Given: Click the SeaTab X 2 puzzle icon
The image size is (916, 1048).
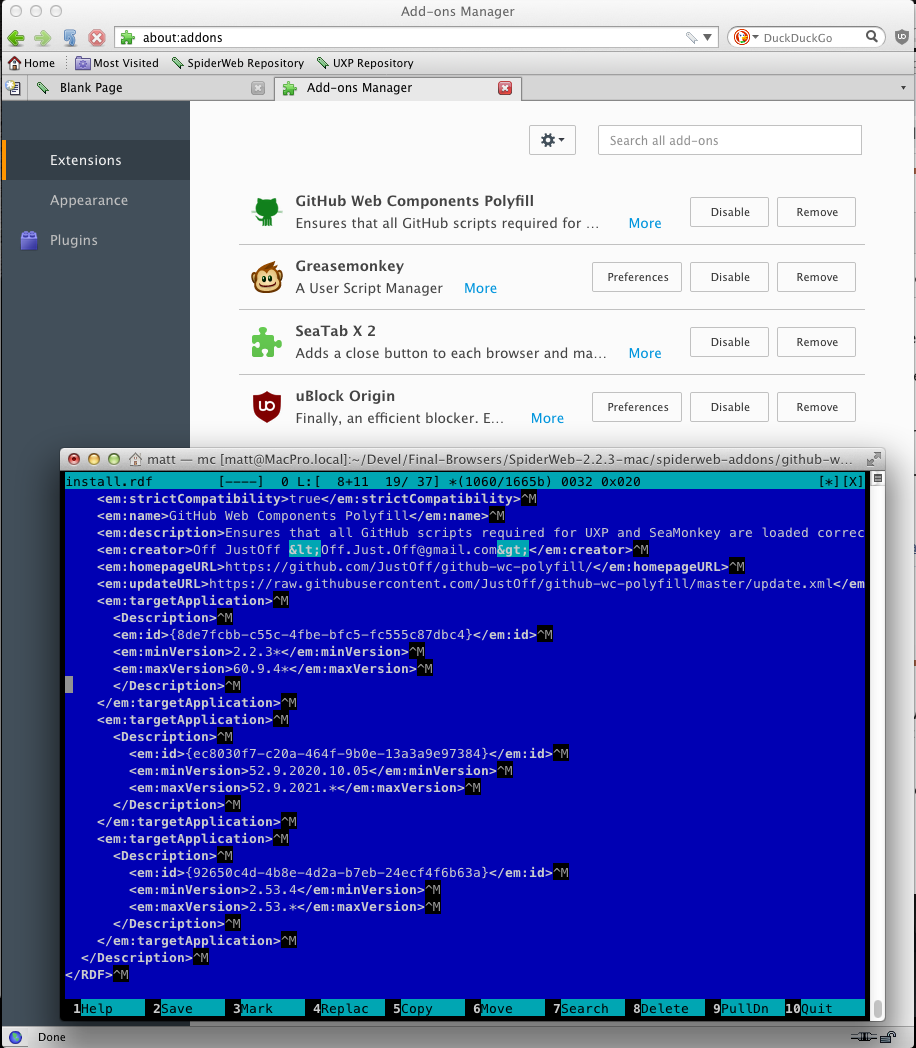Looking at the screenshot, I should [x=267, y=342].
